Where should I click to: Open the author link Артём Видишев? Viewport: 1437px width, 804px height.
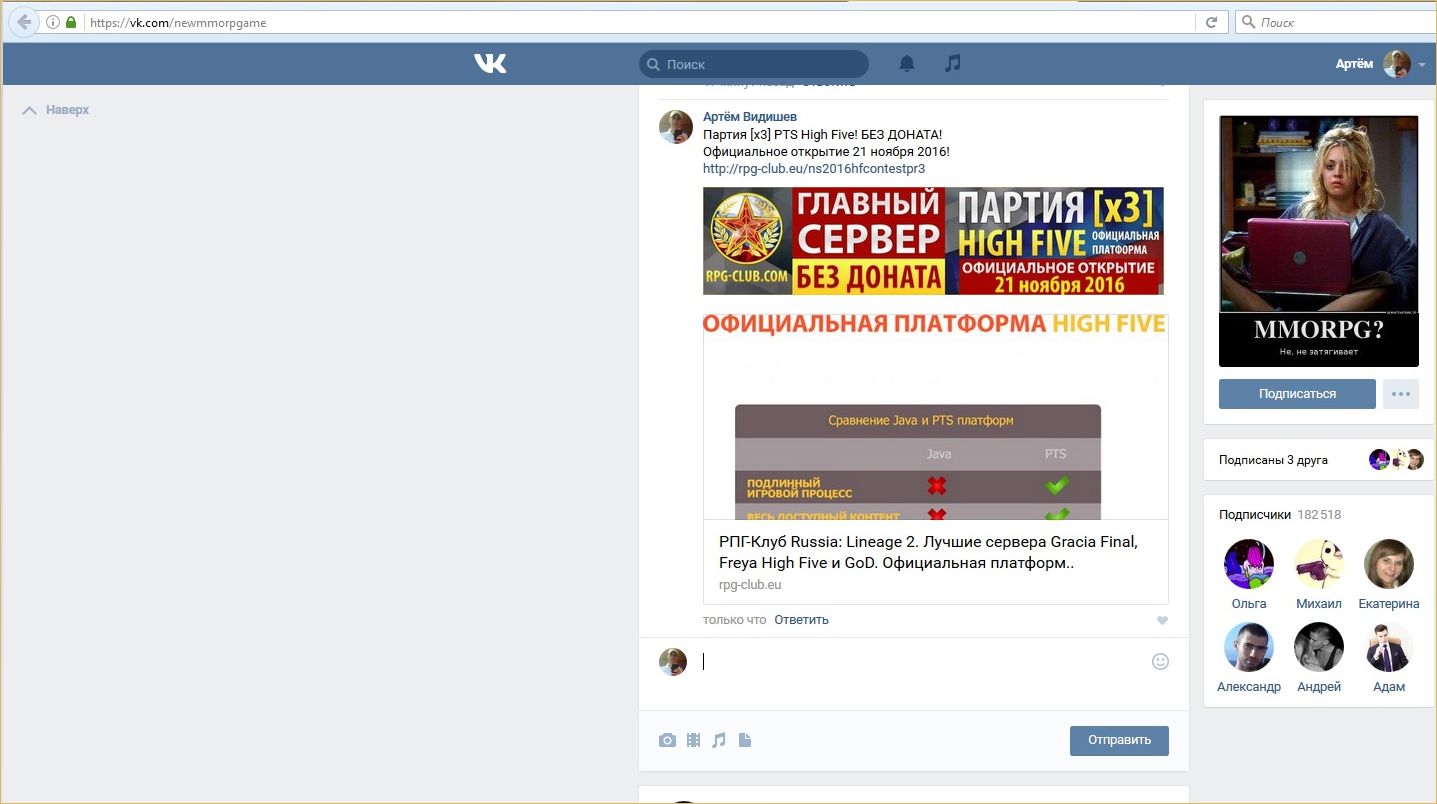[750, 117]
